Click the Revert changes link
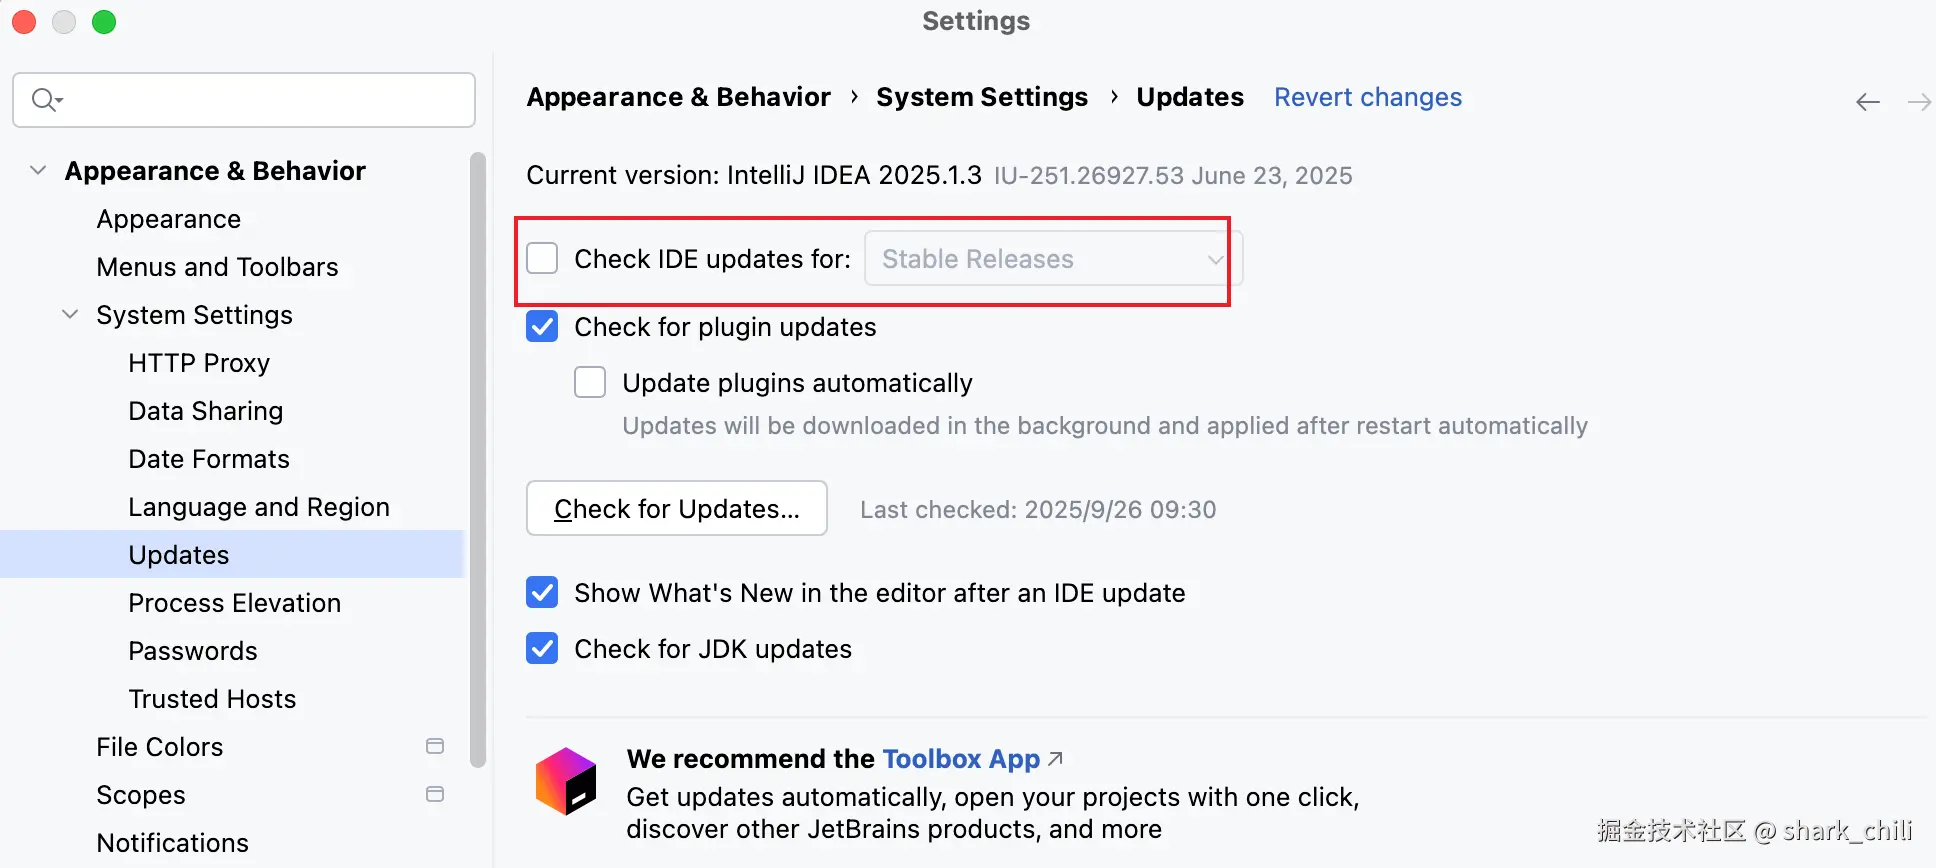 pyautogui.click(x=1367, y=97)
